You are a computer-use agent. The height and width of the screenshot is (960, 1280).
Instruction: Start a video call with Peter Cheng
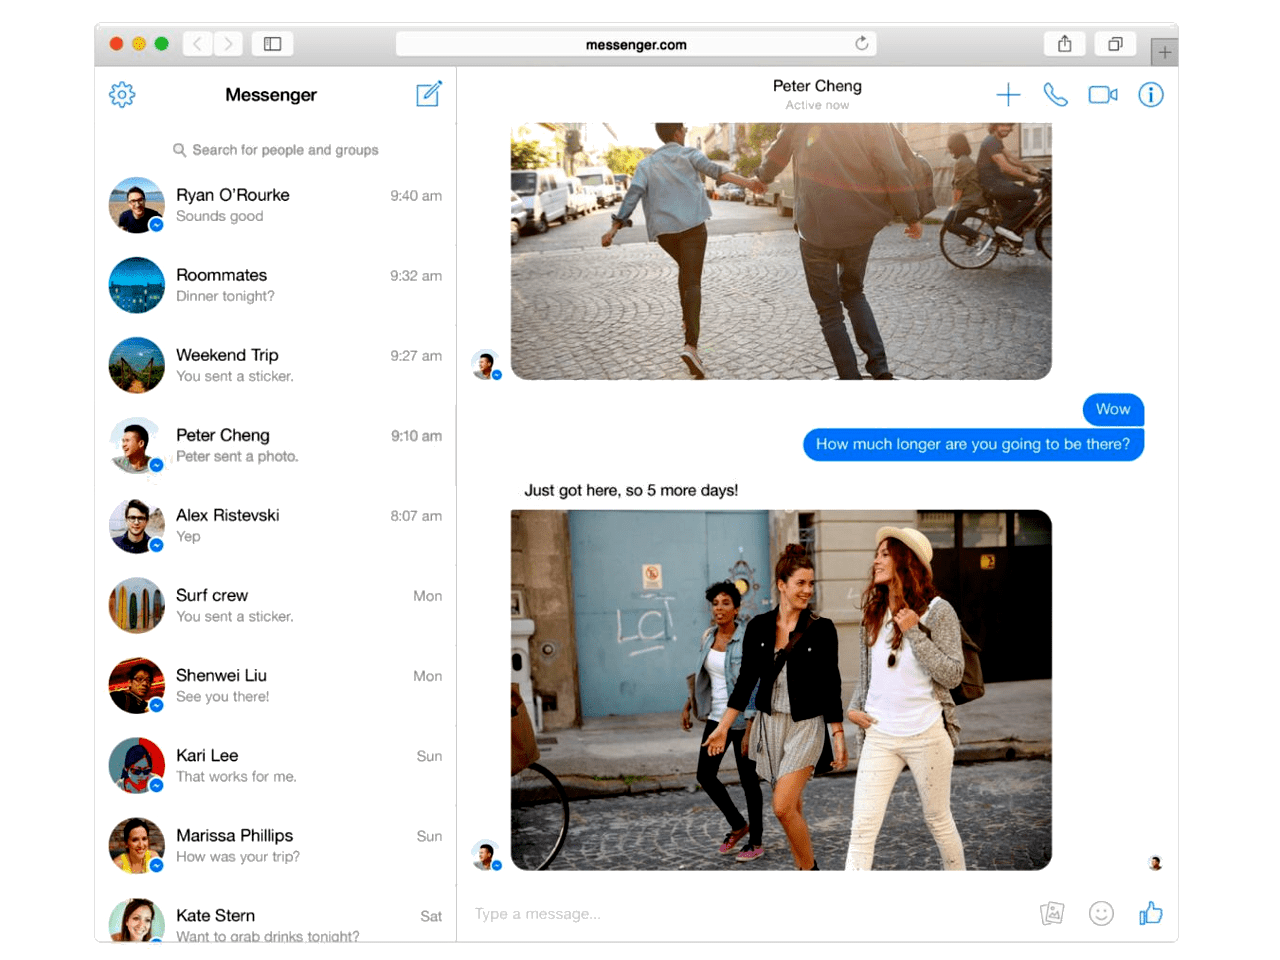(1103, 94)
